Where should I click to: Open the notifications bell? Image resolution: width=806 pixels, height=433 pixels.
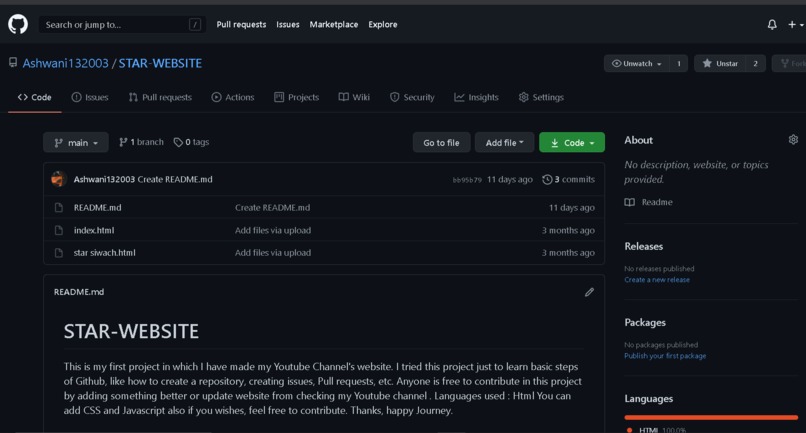pos(772,24)
